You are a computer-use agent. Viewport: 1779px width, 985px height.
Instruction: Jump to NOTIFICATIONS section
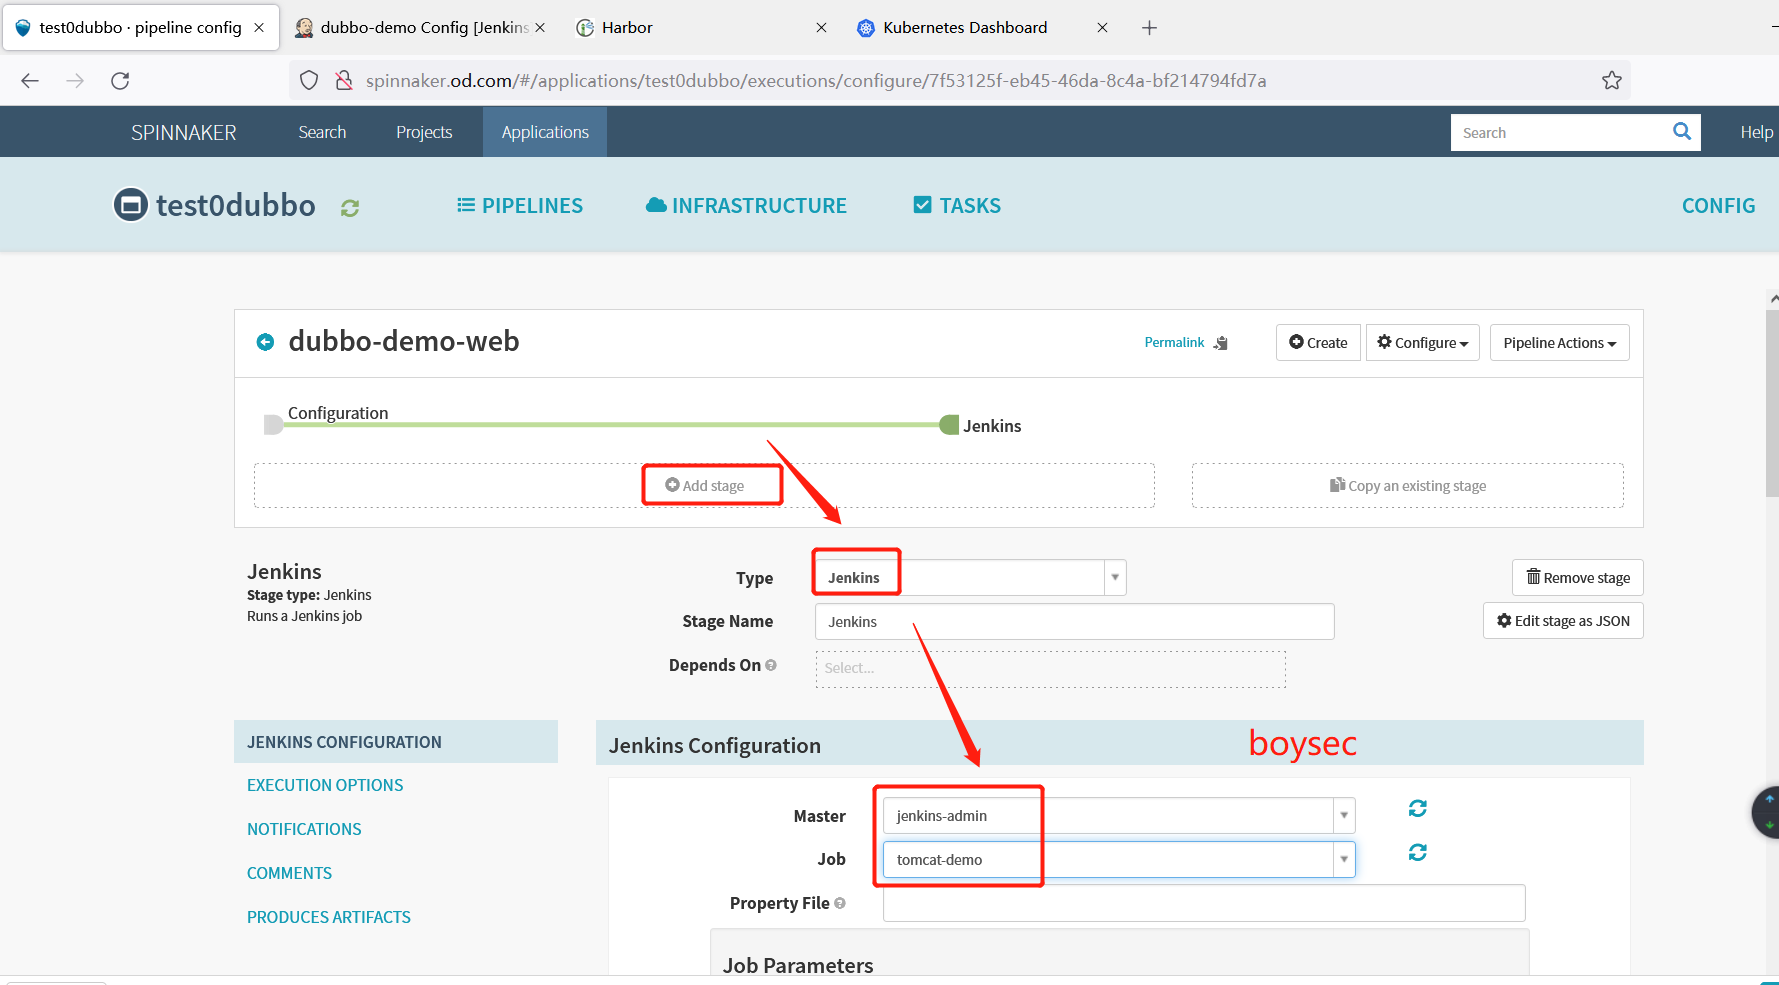coord(304,830)
